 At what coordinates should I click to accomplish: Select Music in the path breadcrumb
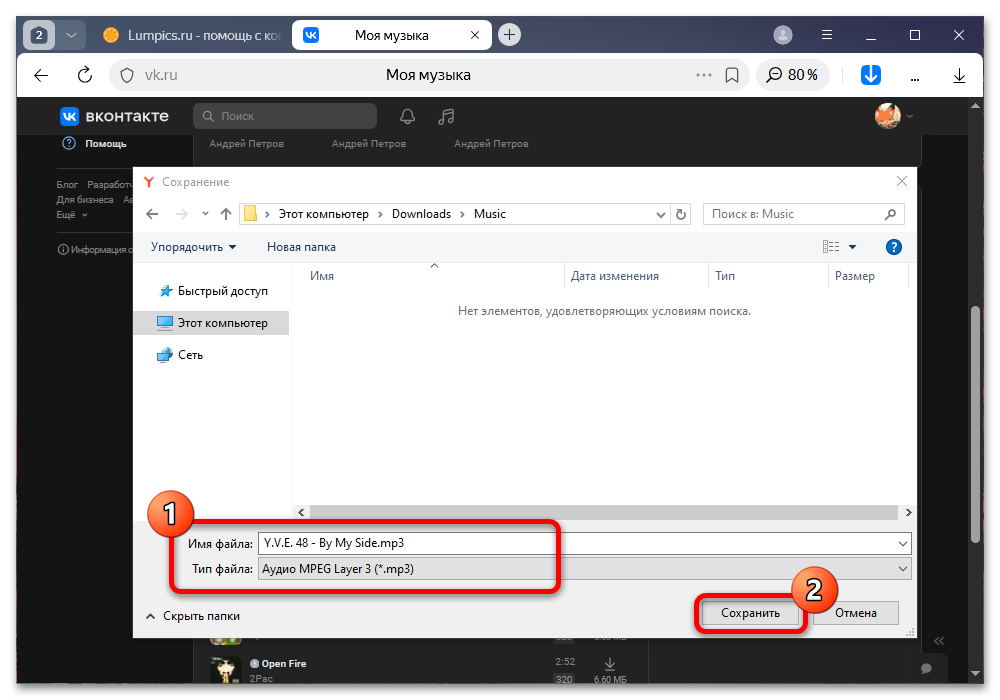click(x=489, y=214)
